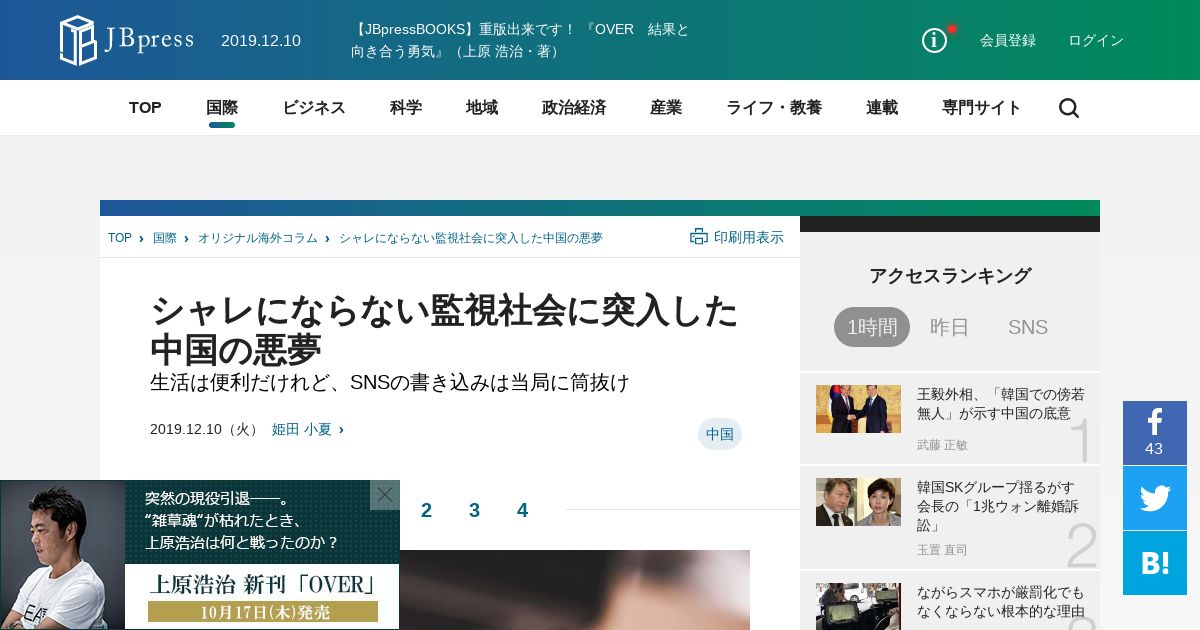This screenshot has height=630, width=1200.
Task: Click the アクセスランキング heading
Action: pyautogui.click(x=950, y=276)
